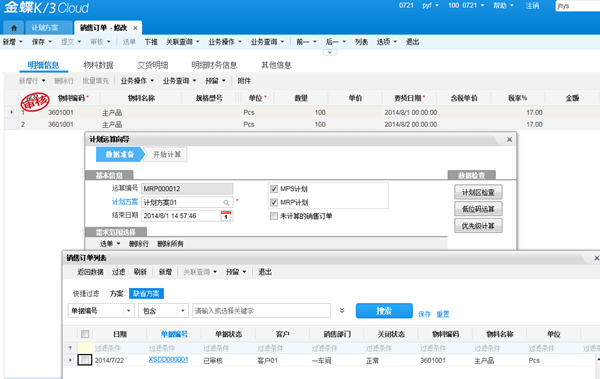Click the filter funnel icon in filter row
Image resolution: width=600 pixels, height=379 pixels.
70,348
